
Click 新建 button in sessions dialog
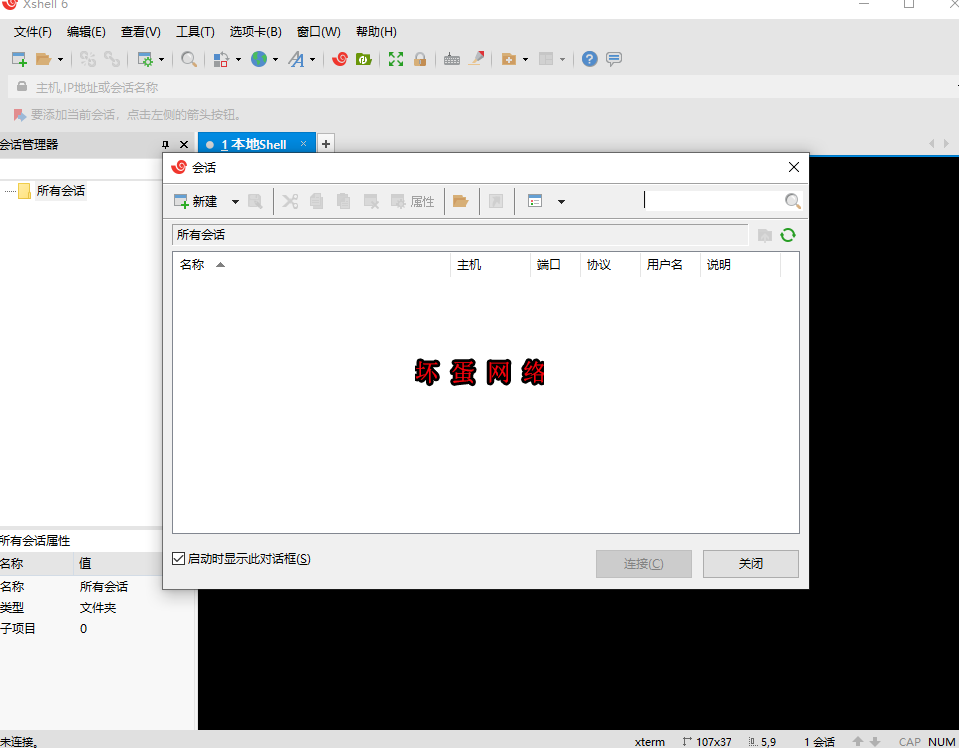point(196,201)
